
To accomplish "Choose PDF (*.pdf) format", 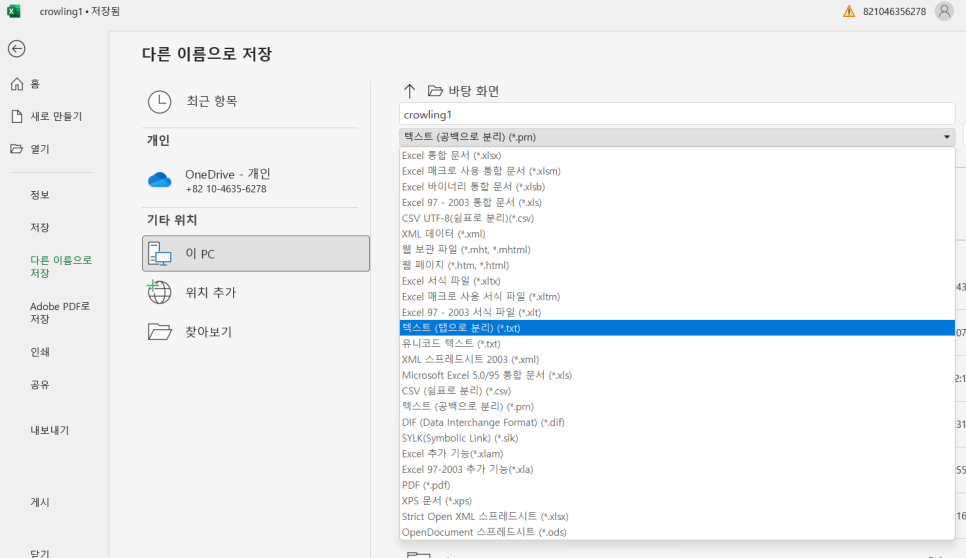I will point(677,485).
